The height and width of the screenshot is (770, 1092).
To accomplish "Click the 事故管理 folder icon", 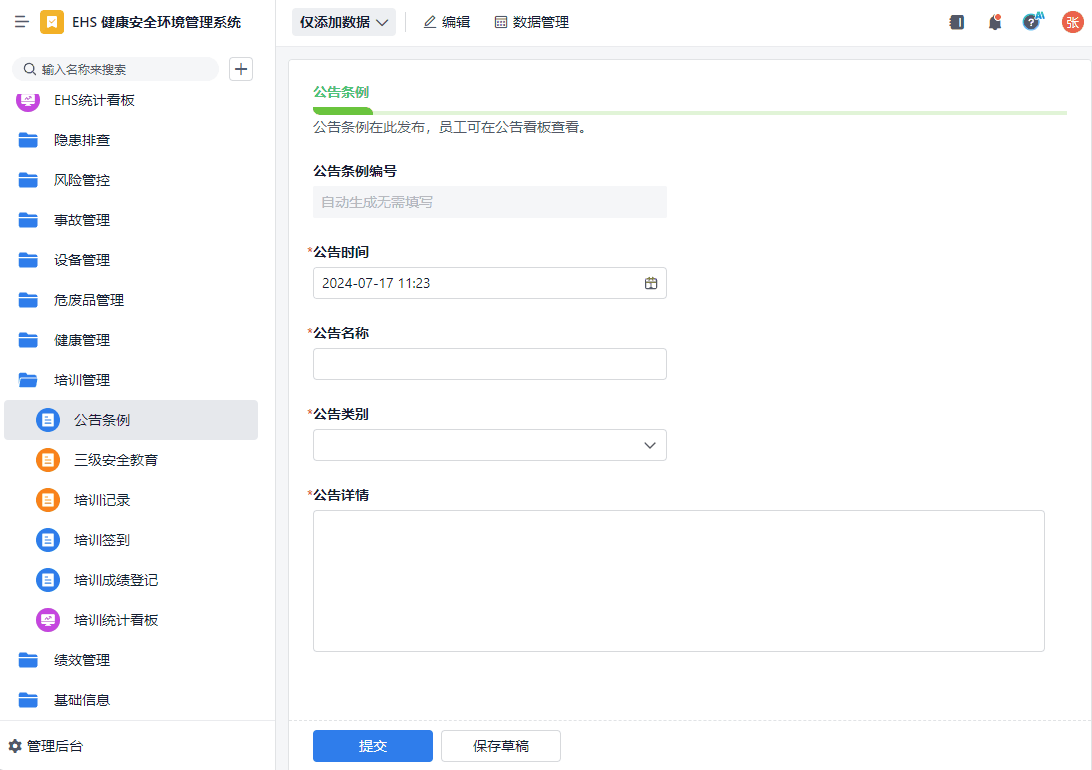I will (x=28, y=220).
